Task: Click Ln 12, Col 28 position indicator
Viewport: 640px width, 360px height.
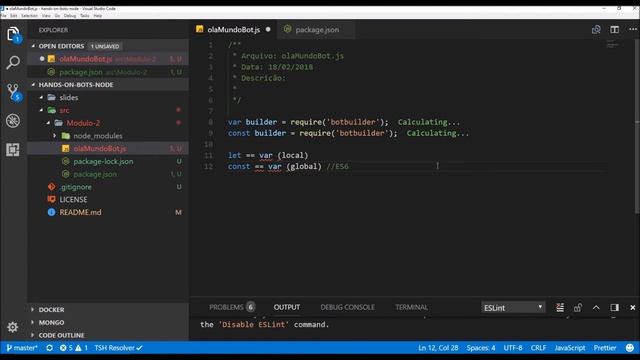Action: 438,348
